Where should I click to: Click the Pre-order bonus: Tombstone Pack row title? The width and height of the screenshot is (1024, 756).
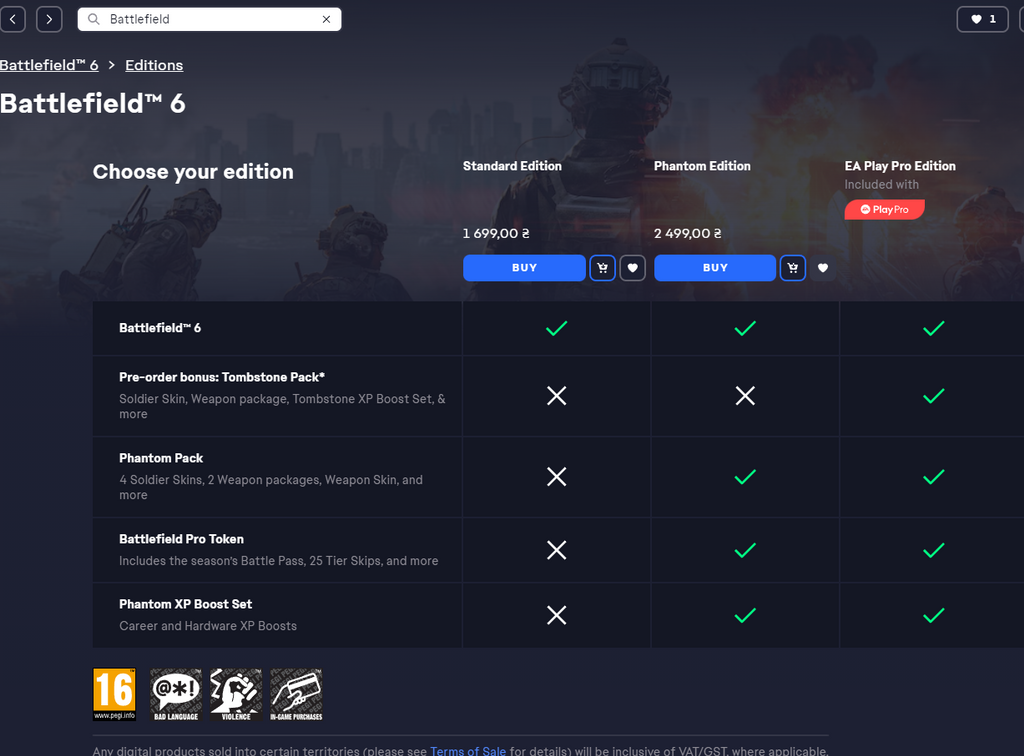click(222, 377)
